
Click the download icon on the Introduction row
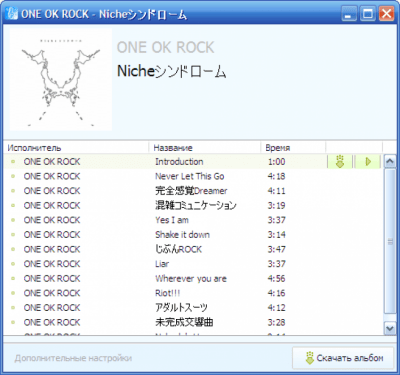point(340,162)
